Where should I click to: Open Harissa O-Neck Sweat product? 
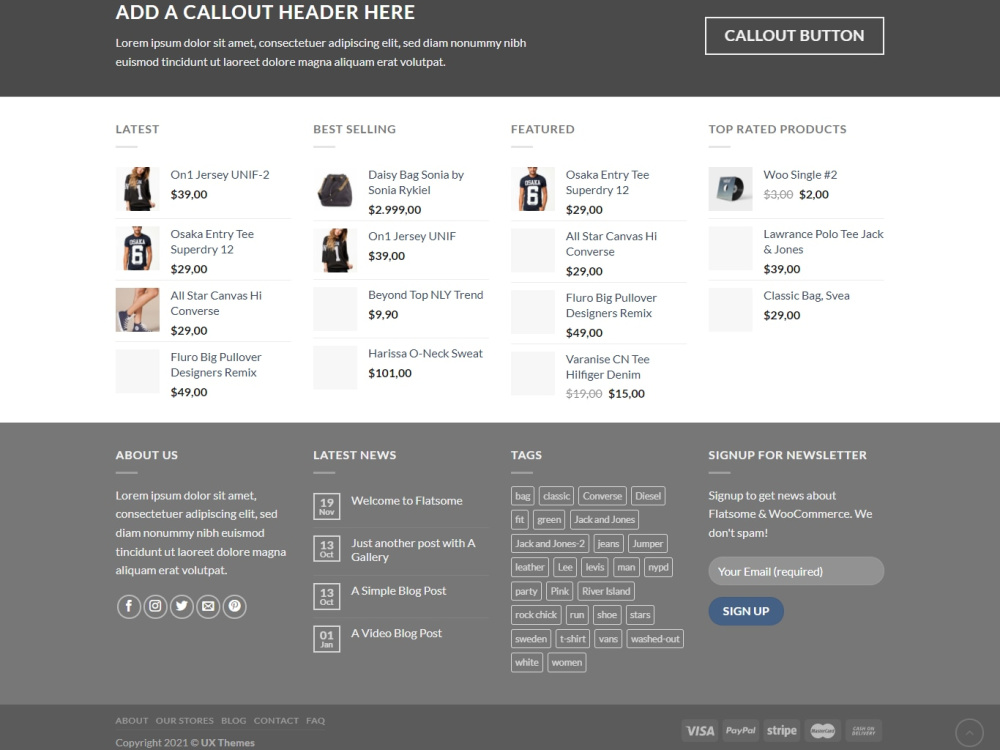425,353
